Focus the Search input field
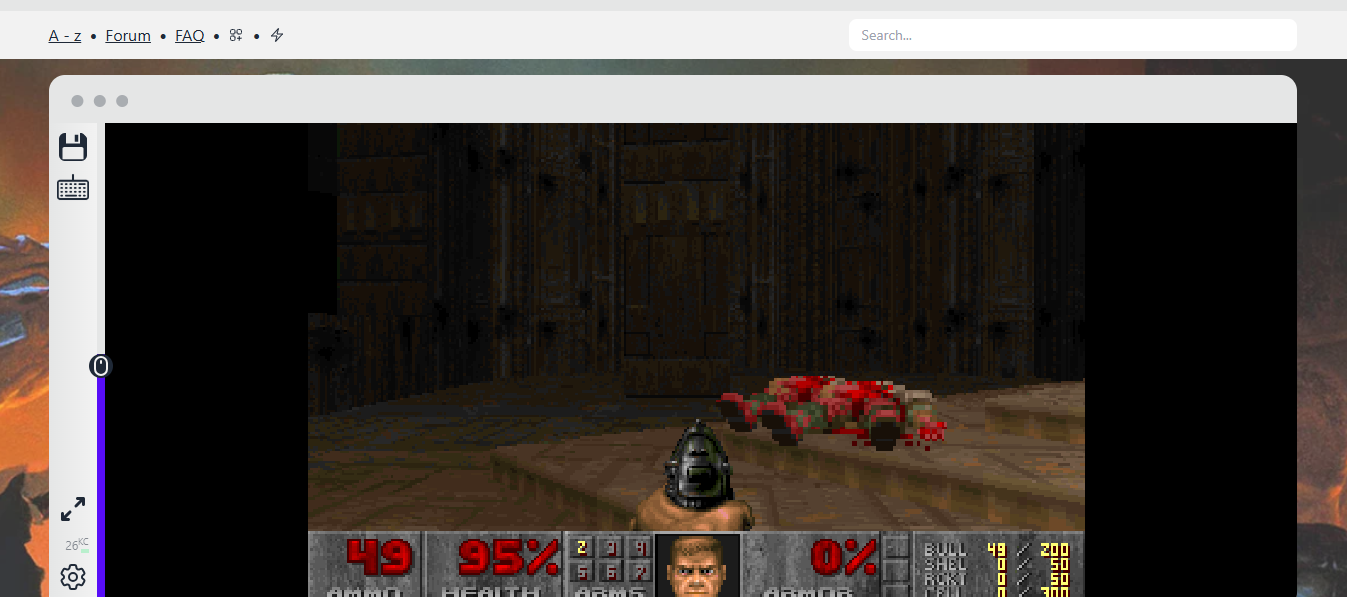Image resolution: width=1347 pixels, height=597 pixels. click(x=1073, y=35)
